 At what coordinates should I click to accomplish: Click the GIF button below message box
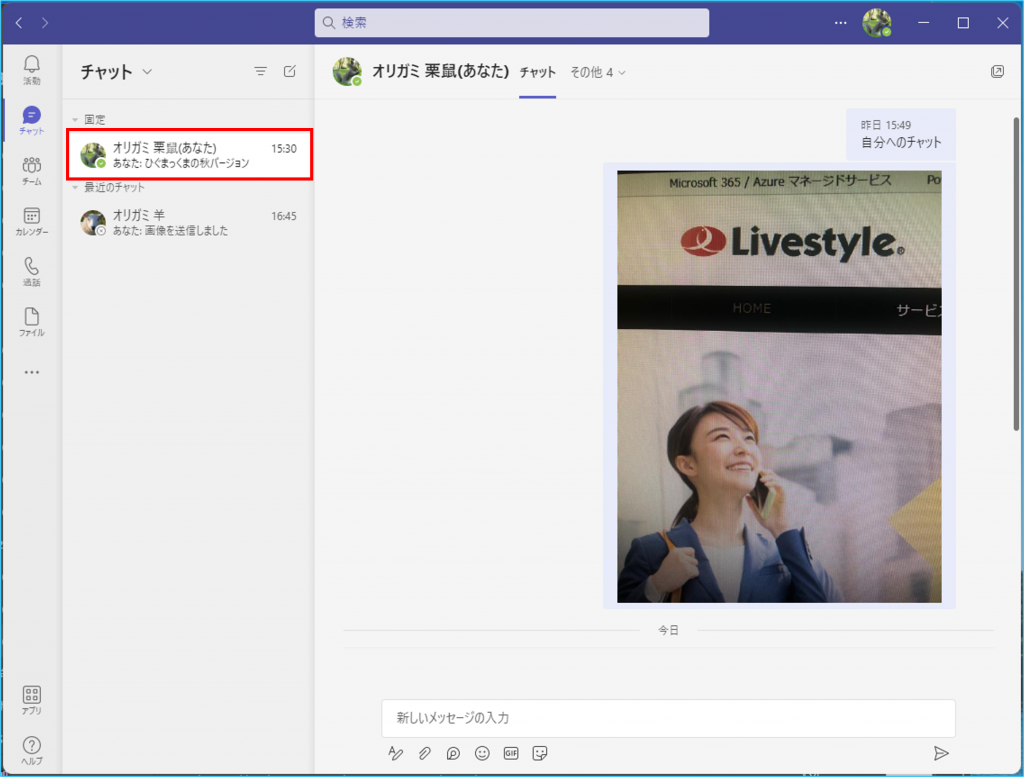tap(511, 753)
